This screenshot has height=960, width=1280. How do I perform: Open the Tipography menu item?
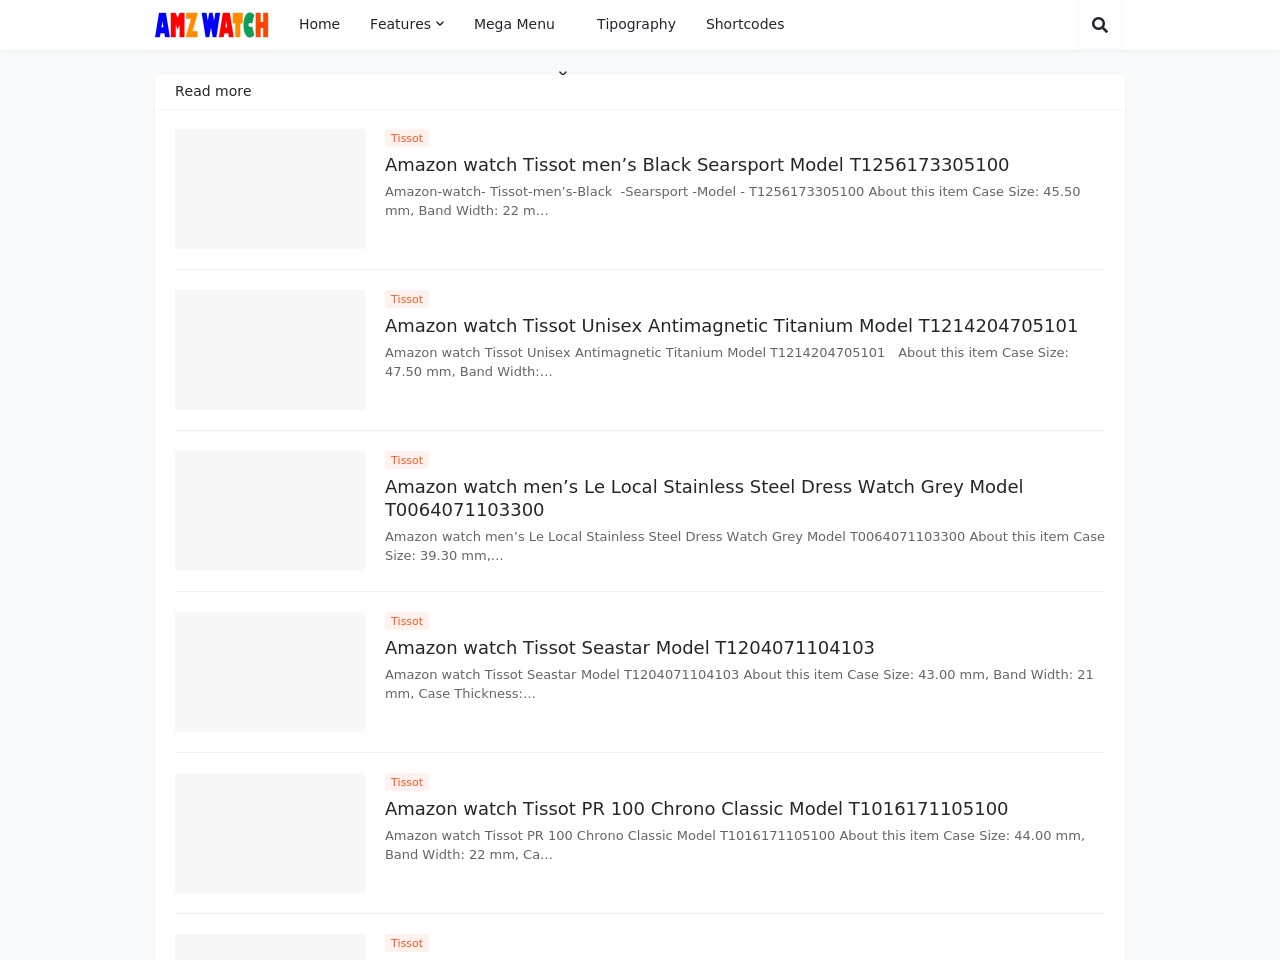click(x=636, y=24)
